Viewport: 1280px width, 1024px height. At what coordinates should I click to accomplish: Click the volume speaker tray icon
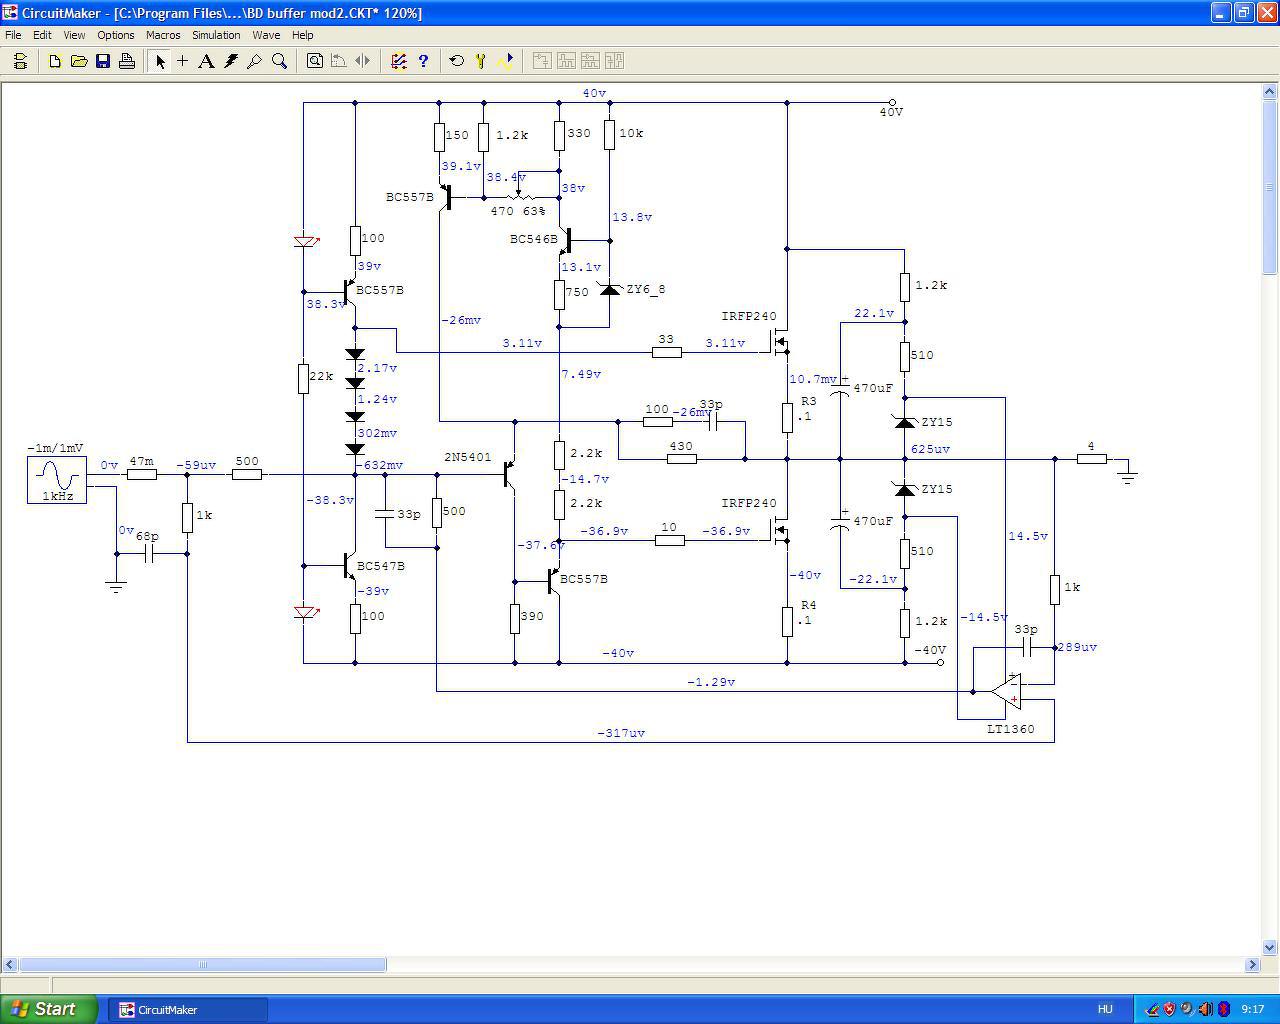1205,1009
